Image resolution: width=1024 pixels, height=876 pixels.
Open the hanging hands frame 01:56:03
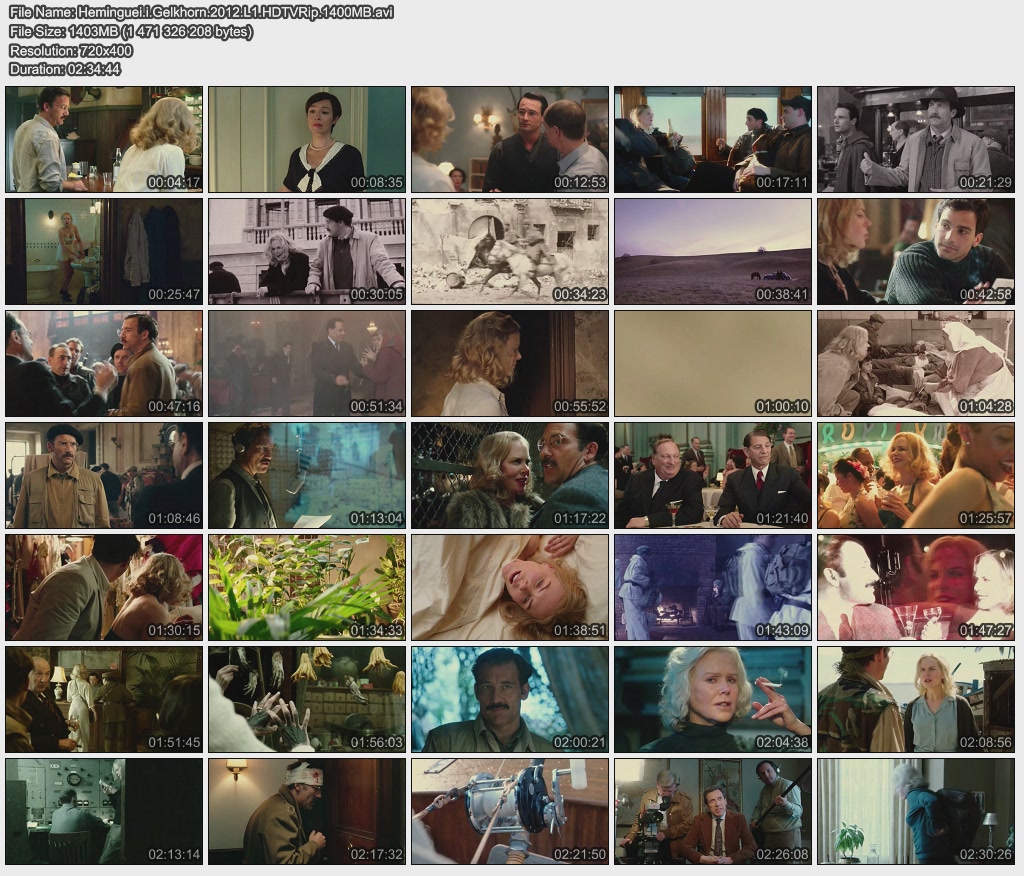[307, 700]
